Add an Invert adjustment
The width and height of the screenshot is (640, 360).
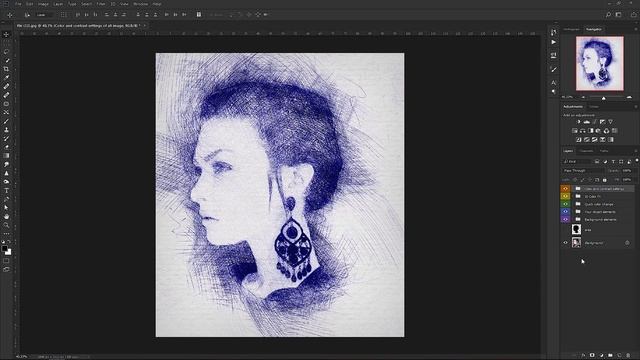coord(578,140)
